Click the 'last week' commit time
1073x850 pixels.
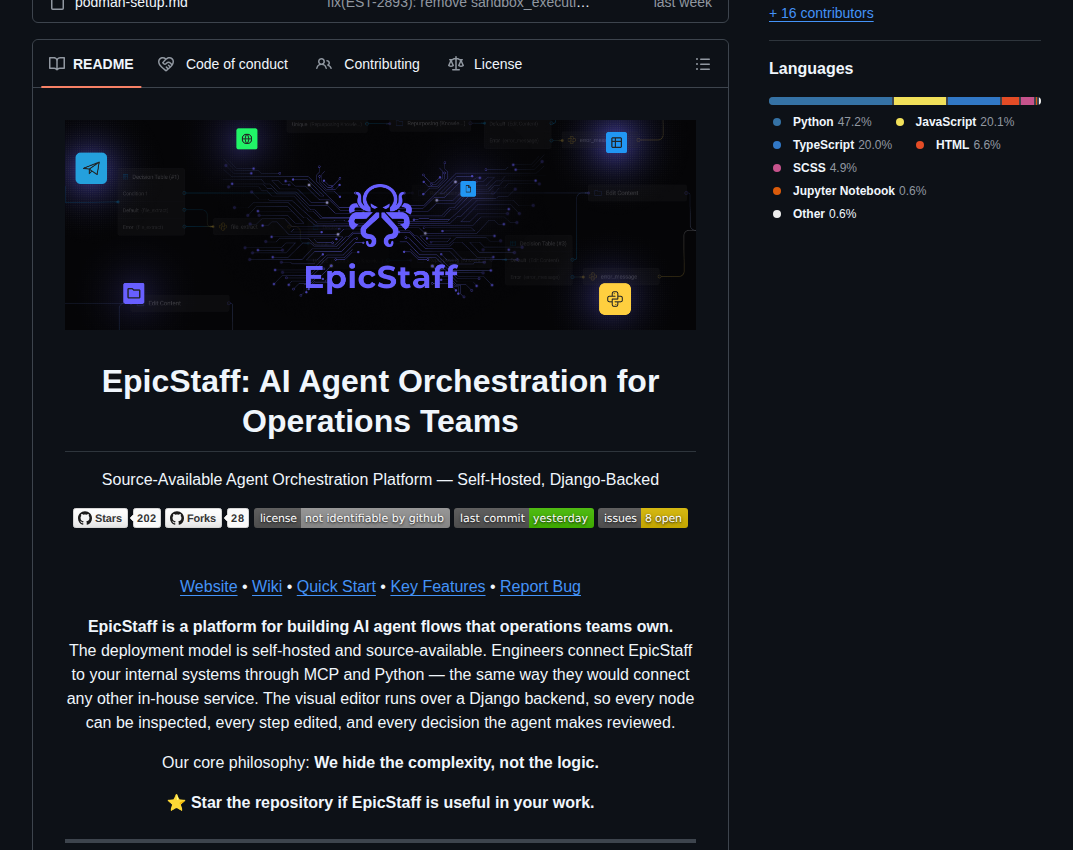tap(682, 4)
